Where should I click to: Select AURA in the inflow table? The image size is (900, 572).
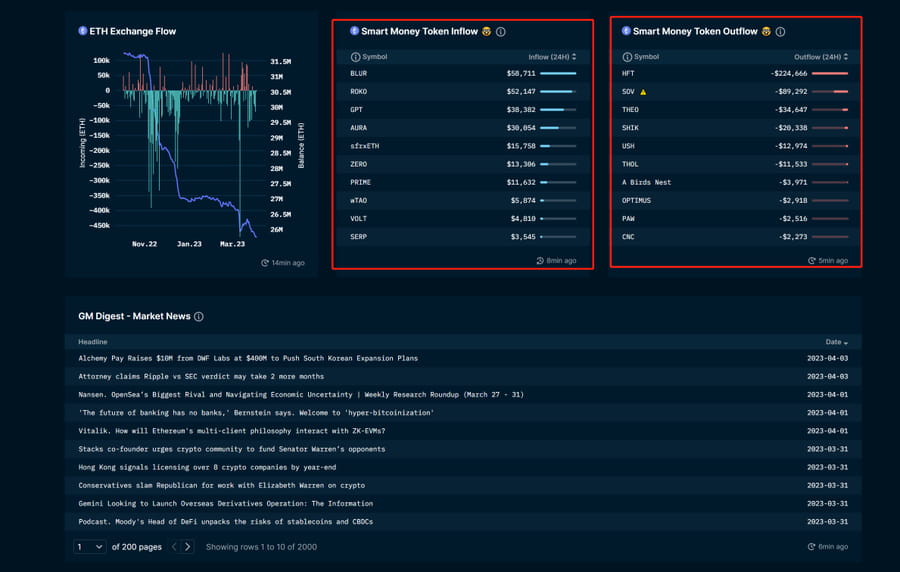pyautogui.click(x=358, y=128)
